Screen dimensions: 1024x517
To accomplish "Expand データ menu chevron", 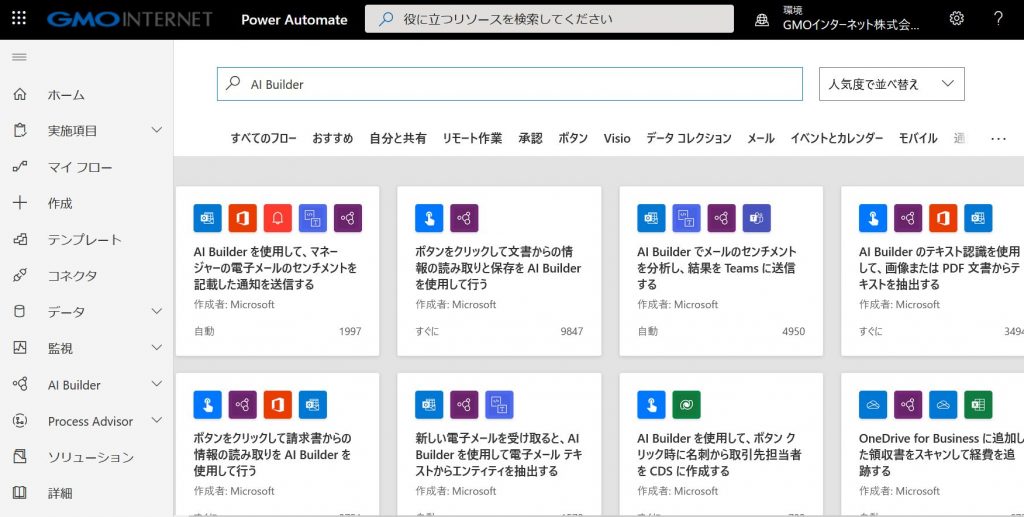I will coord(157,311).
